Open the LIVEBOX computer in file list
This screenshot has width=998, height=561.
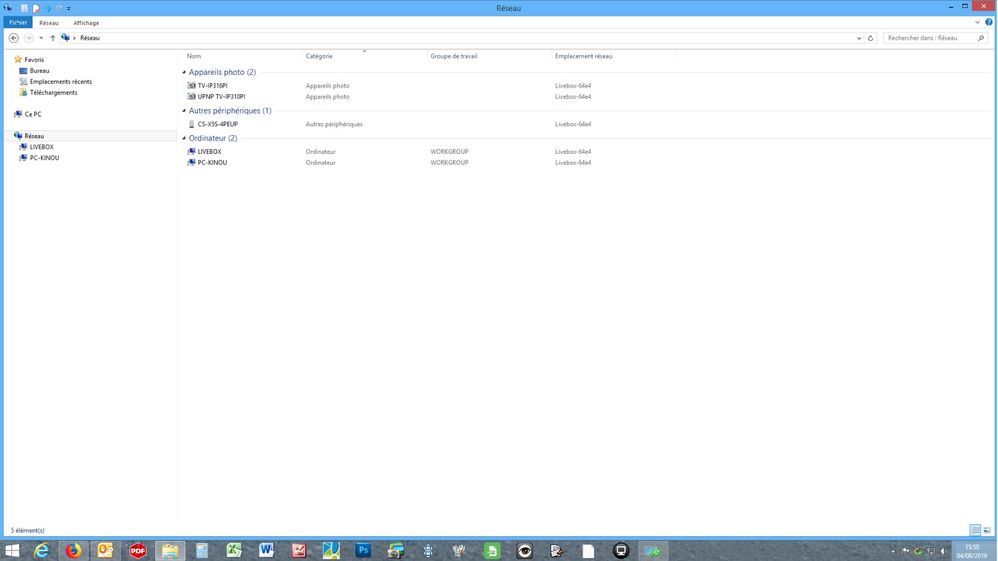tap(209, 152)
